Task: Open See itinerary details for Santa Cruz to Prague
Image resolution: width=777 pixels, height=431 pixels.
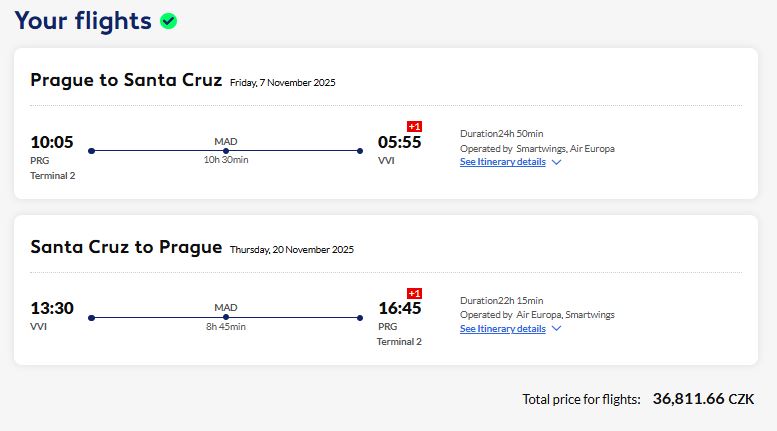Action: pyautogui.click(x=503, y=328)
